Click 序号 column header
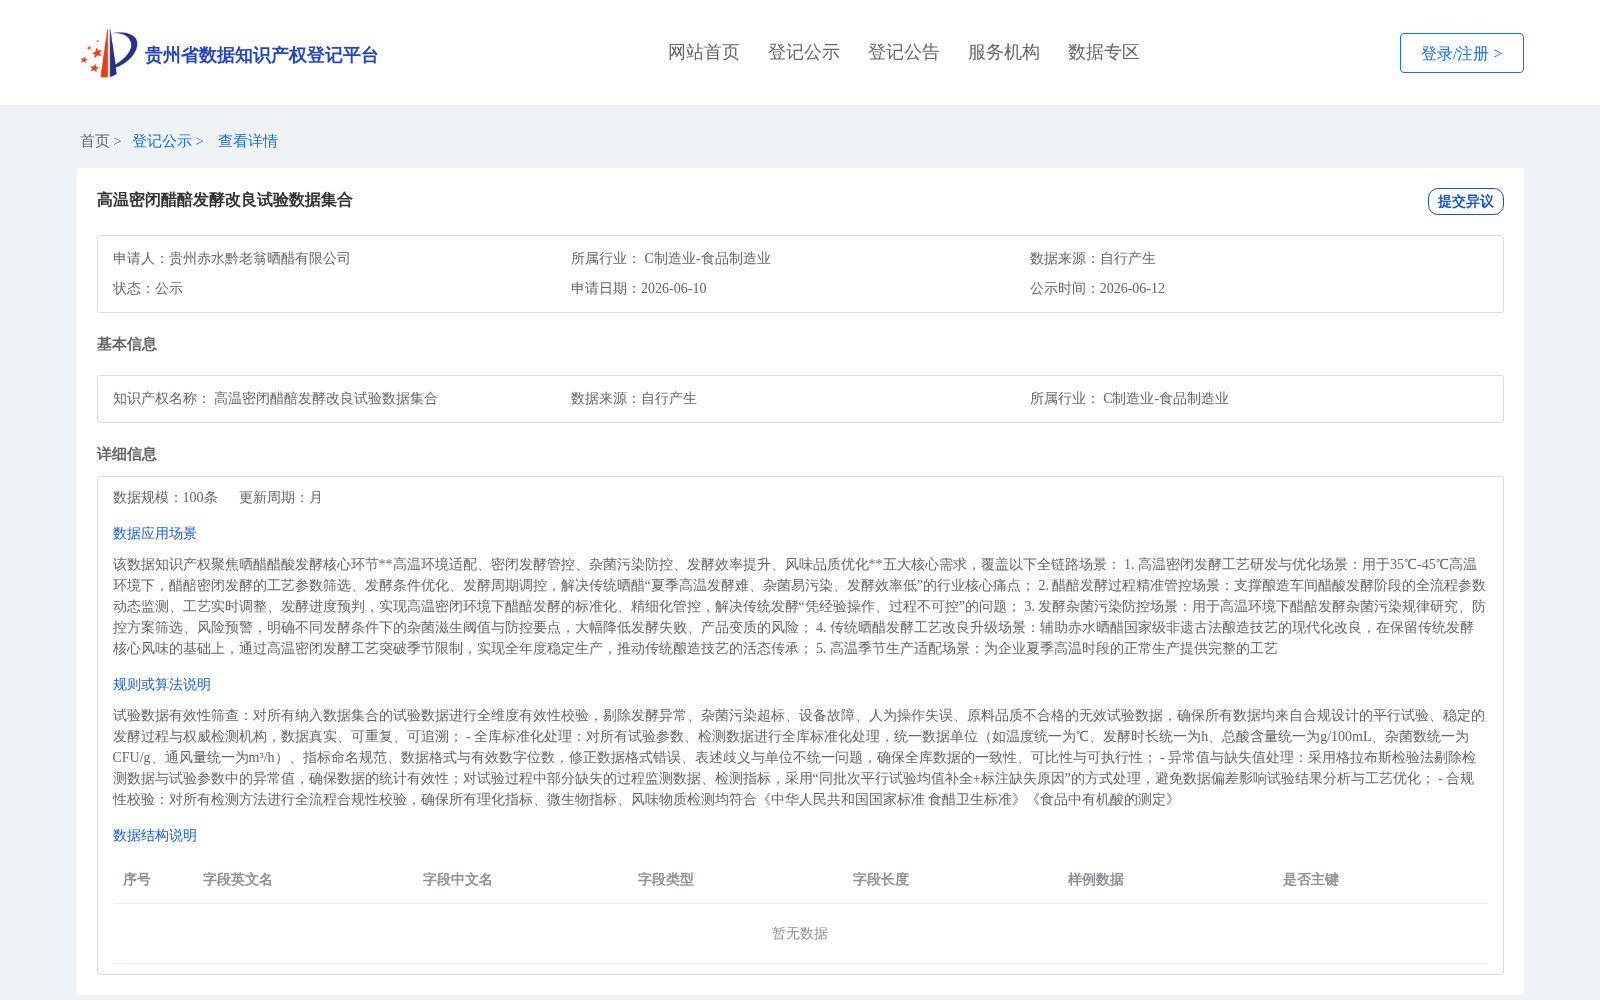 click(137, 879)
